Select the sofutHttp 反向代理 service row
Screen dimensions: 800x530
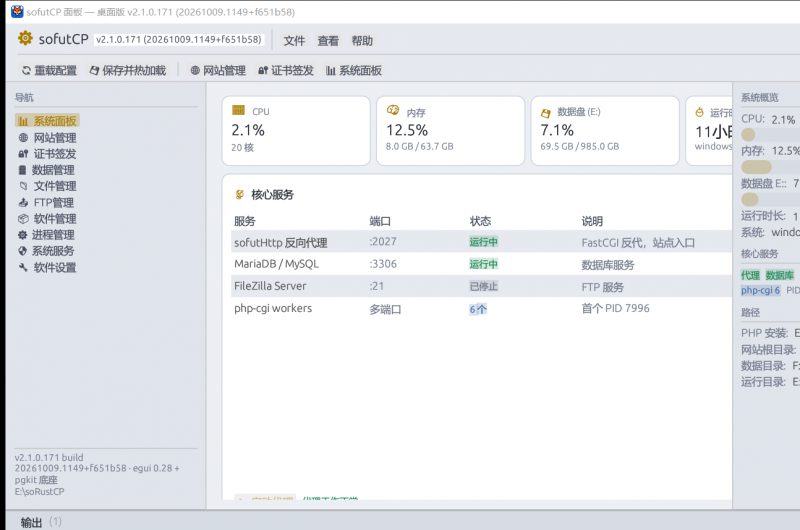click(x=481, y=241)
